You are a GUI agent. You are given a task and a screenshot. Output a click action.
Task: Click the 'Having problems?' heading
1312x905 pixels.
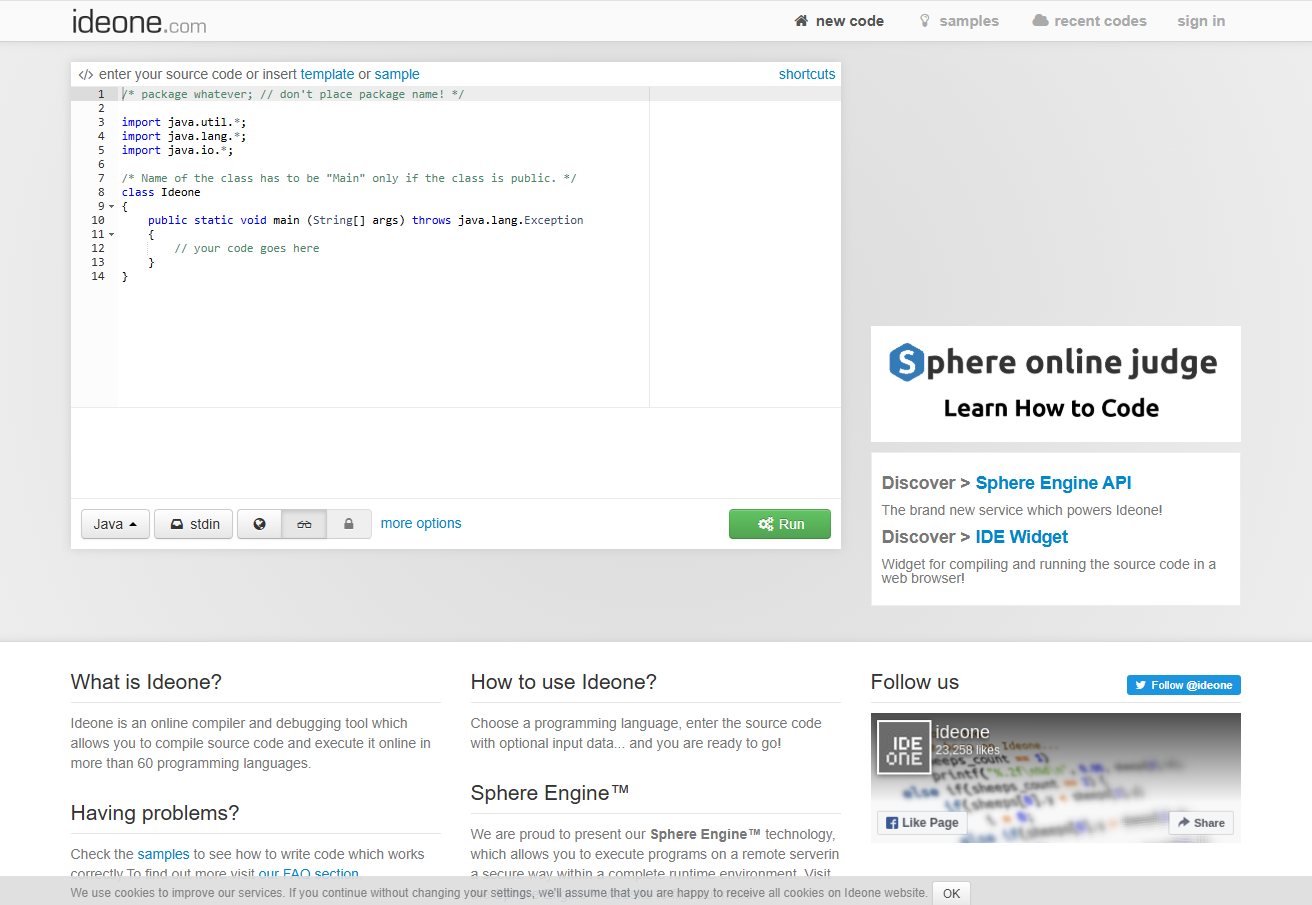pos(155,813)
